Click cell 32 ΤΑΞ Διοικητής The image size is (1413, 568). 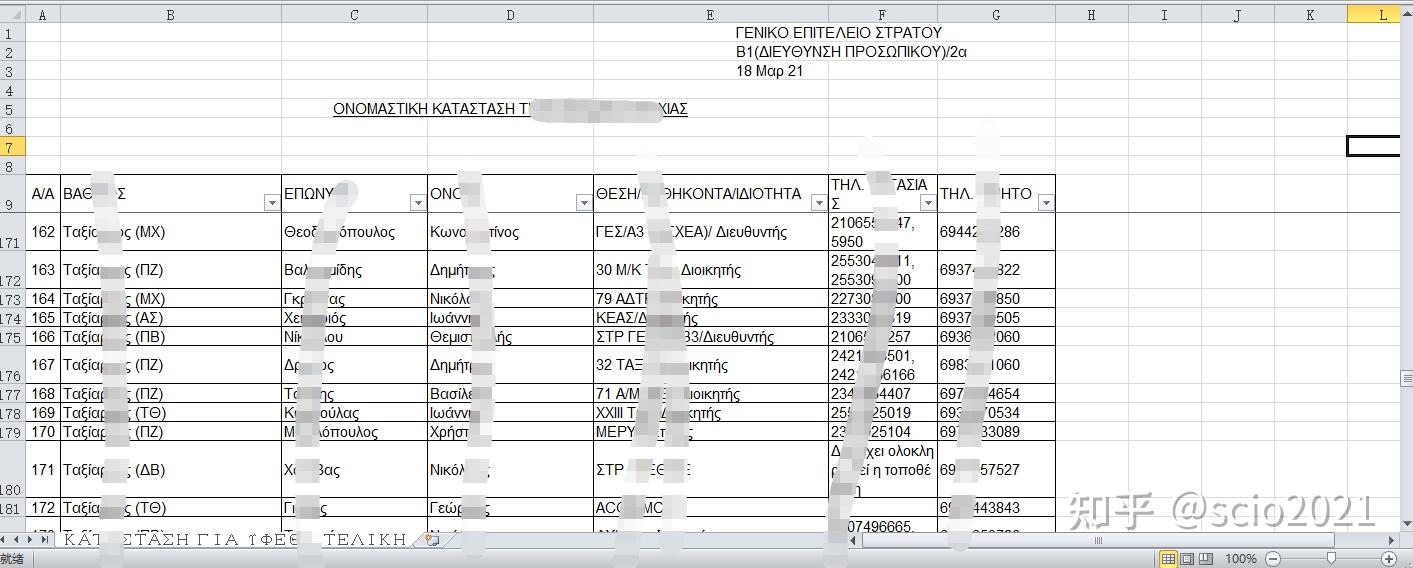point(711,365)
